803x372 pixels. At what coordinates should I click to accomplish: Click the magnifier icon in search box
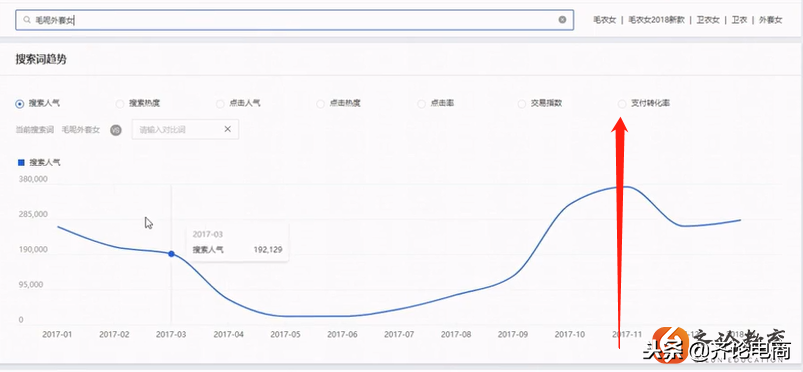pyautogui.click(x=27, y=20)
